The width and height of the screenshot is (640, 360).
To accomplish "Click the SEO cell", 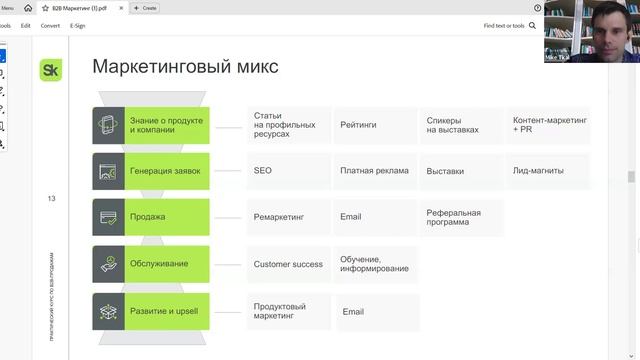I will point(289,171).
